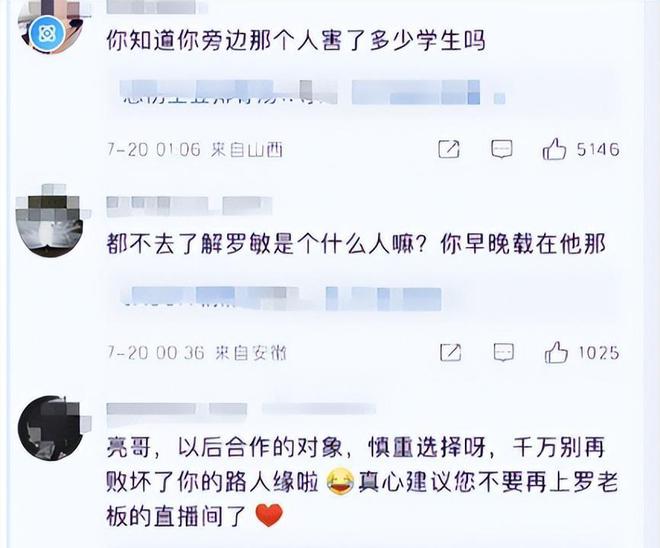Image resolution: width=660 pixels, height=548 pixels.
Task: Share the comment posted from 安徽
Action: tap(450, 352)
